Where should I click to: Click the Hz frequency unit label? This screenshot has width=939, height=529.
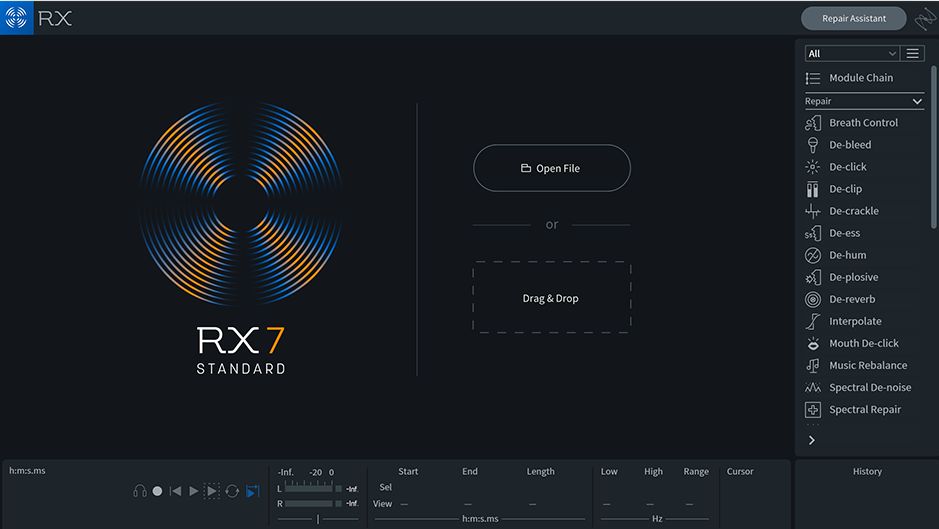point(657,519)
